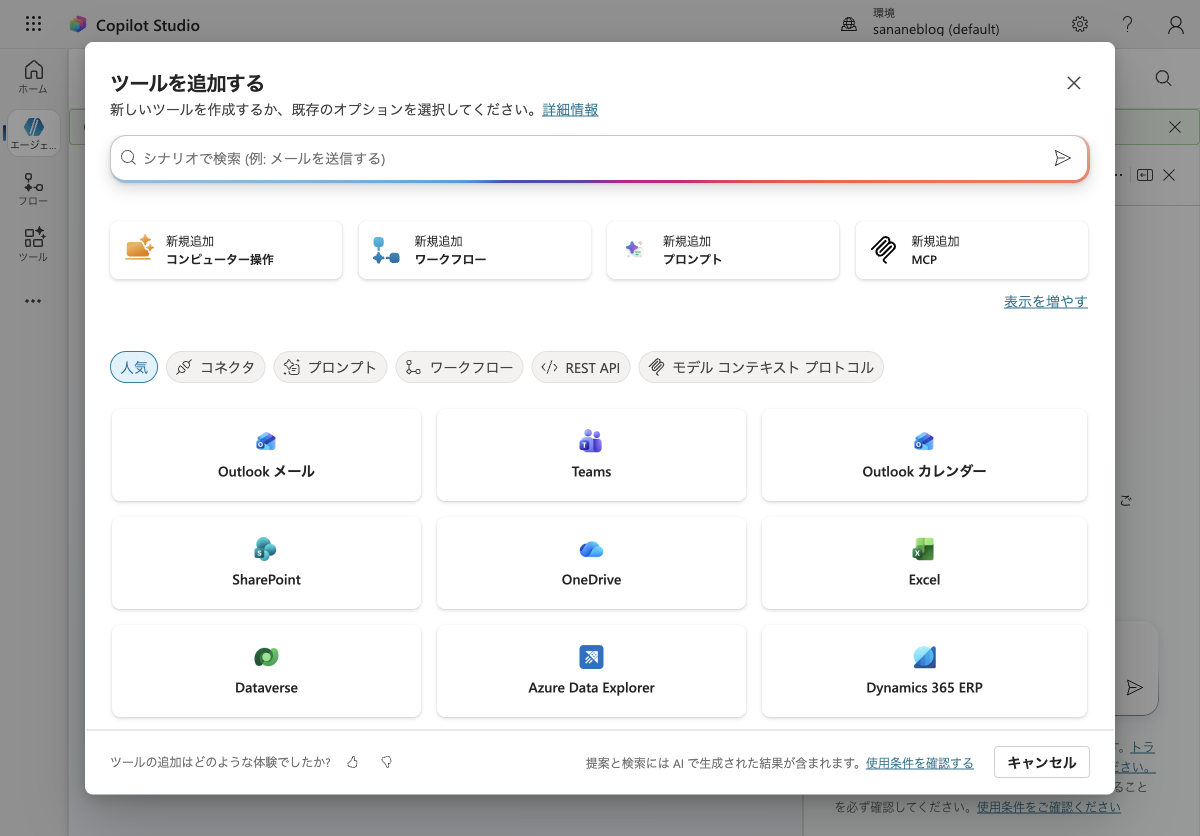Image resolution: width=1200 pixels, height=836 pixels.
Task: Close the ツールを追加する dialog
Action: [x=1074, y=83]
